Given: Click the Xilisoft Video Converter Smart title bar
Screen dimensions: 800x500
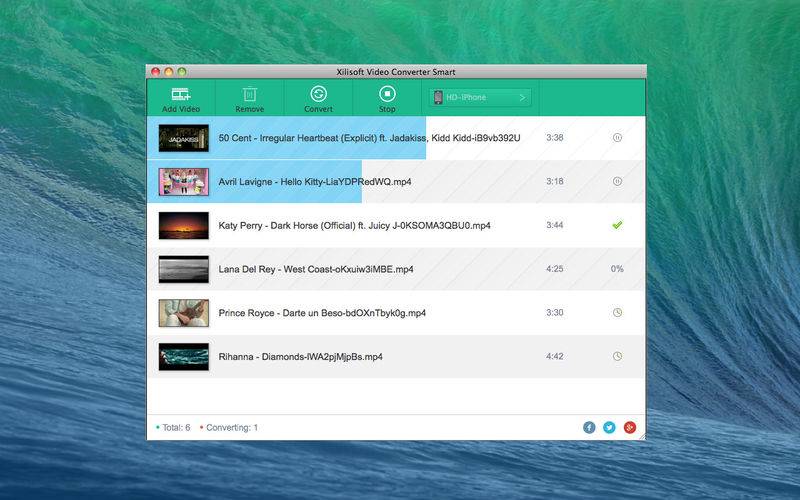Looking at the screenshot, I should coord(396,72).
